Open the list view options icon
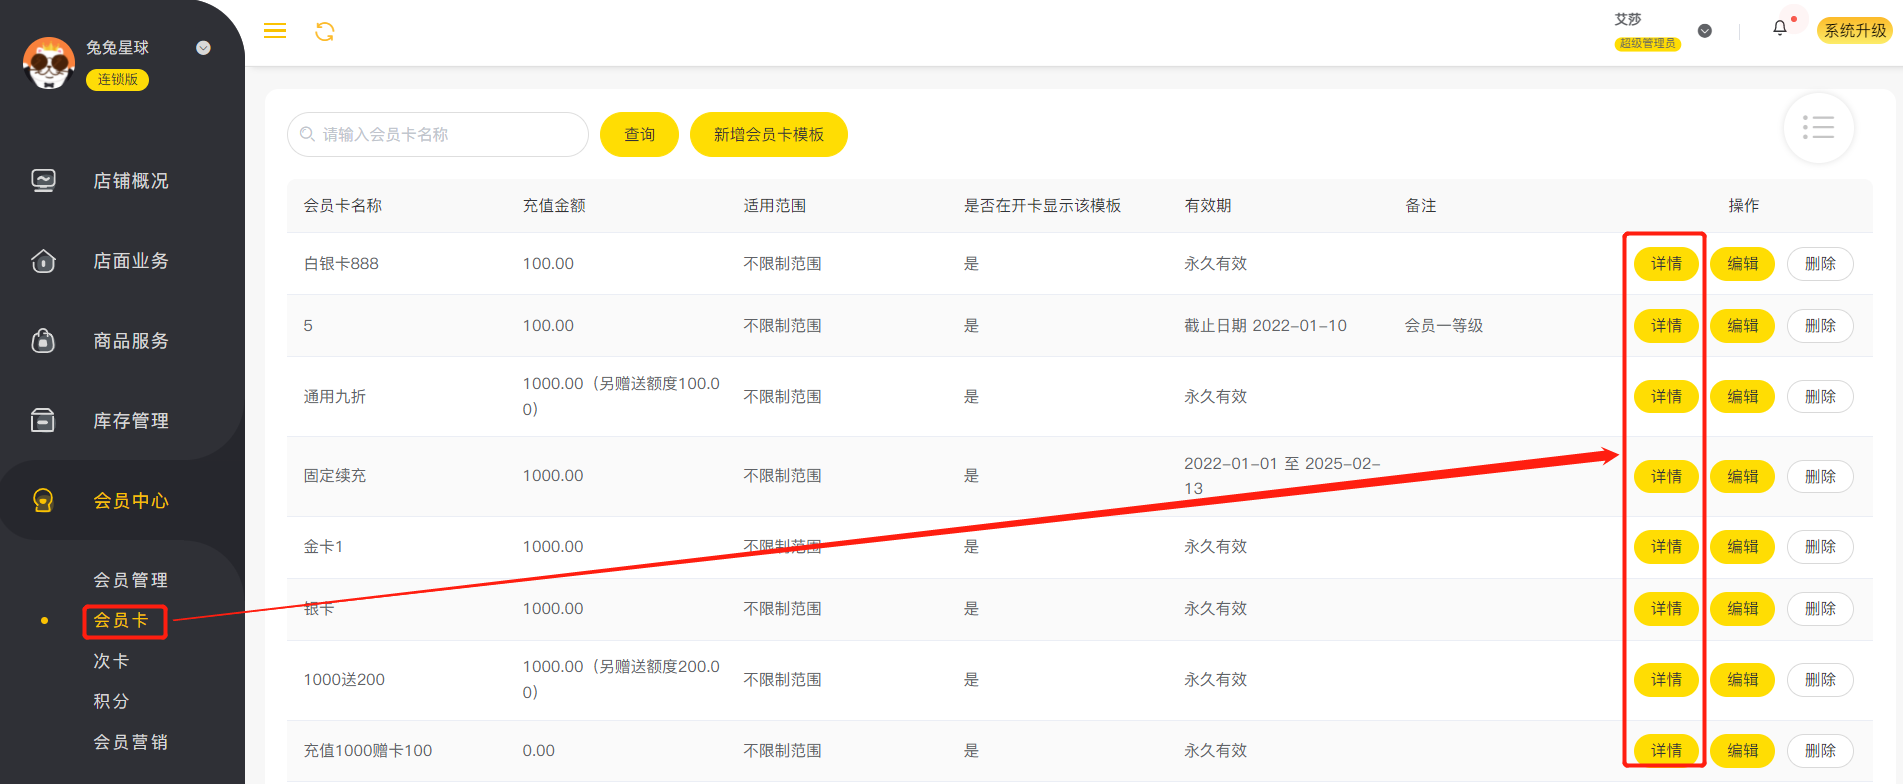 [1818, 128]
